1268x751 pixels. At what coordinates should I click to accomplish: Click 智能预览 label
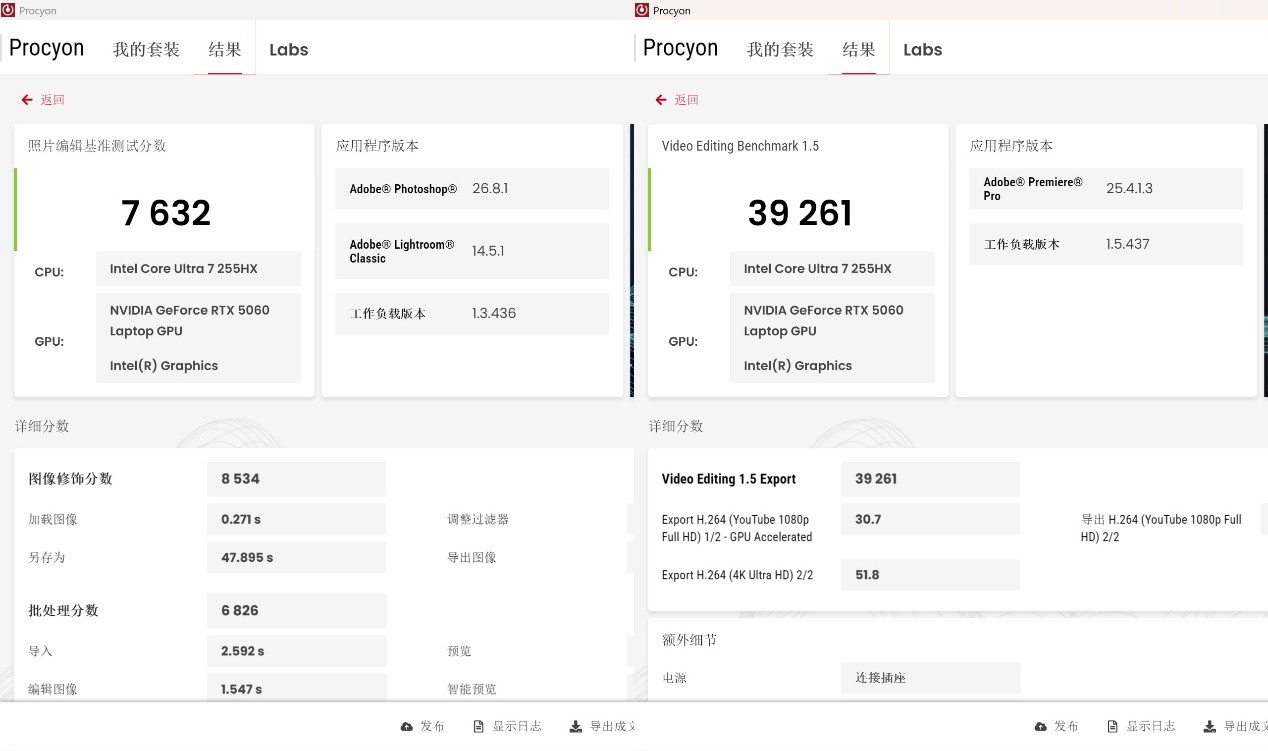pyautogui.click(x=472, y=689)
